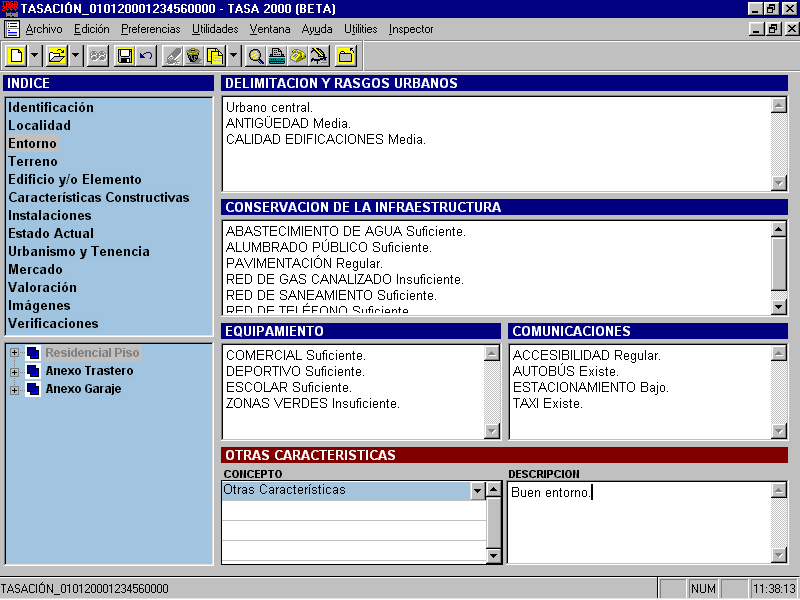This screenshot has width=800, height=600.
Task: Open Urbanismo y Tenencia section
Action: [x=79, y=252]
